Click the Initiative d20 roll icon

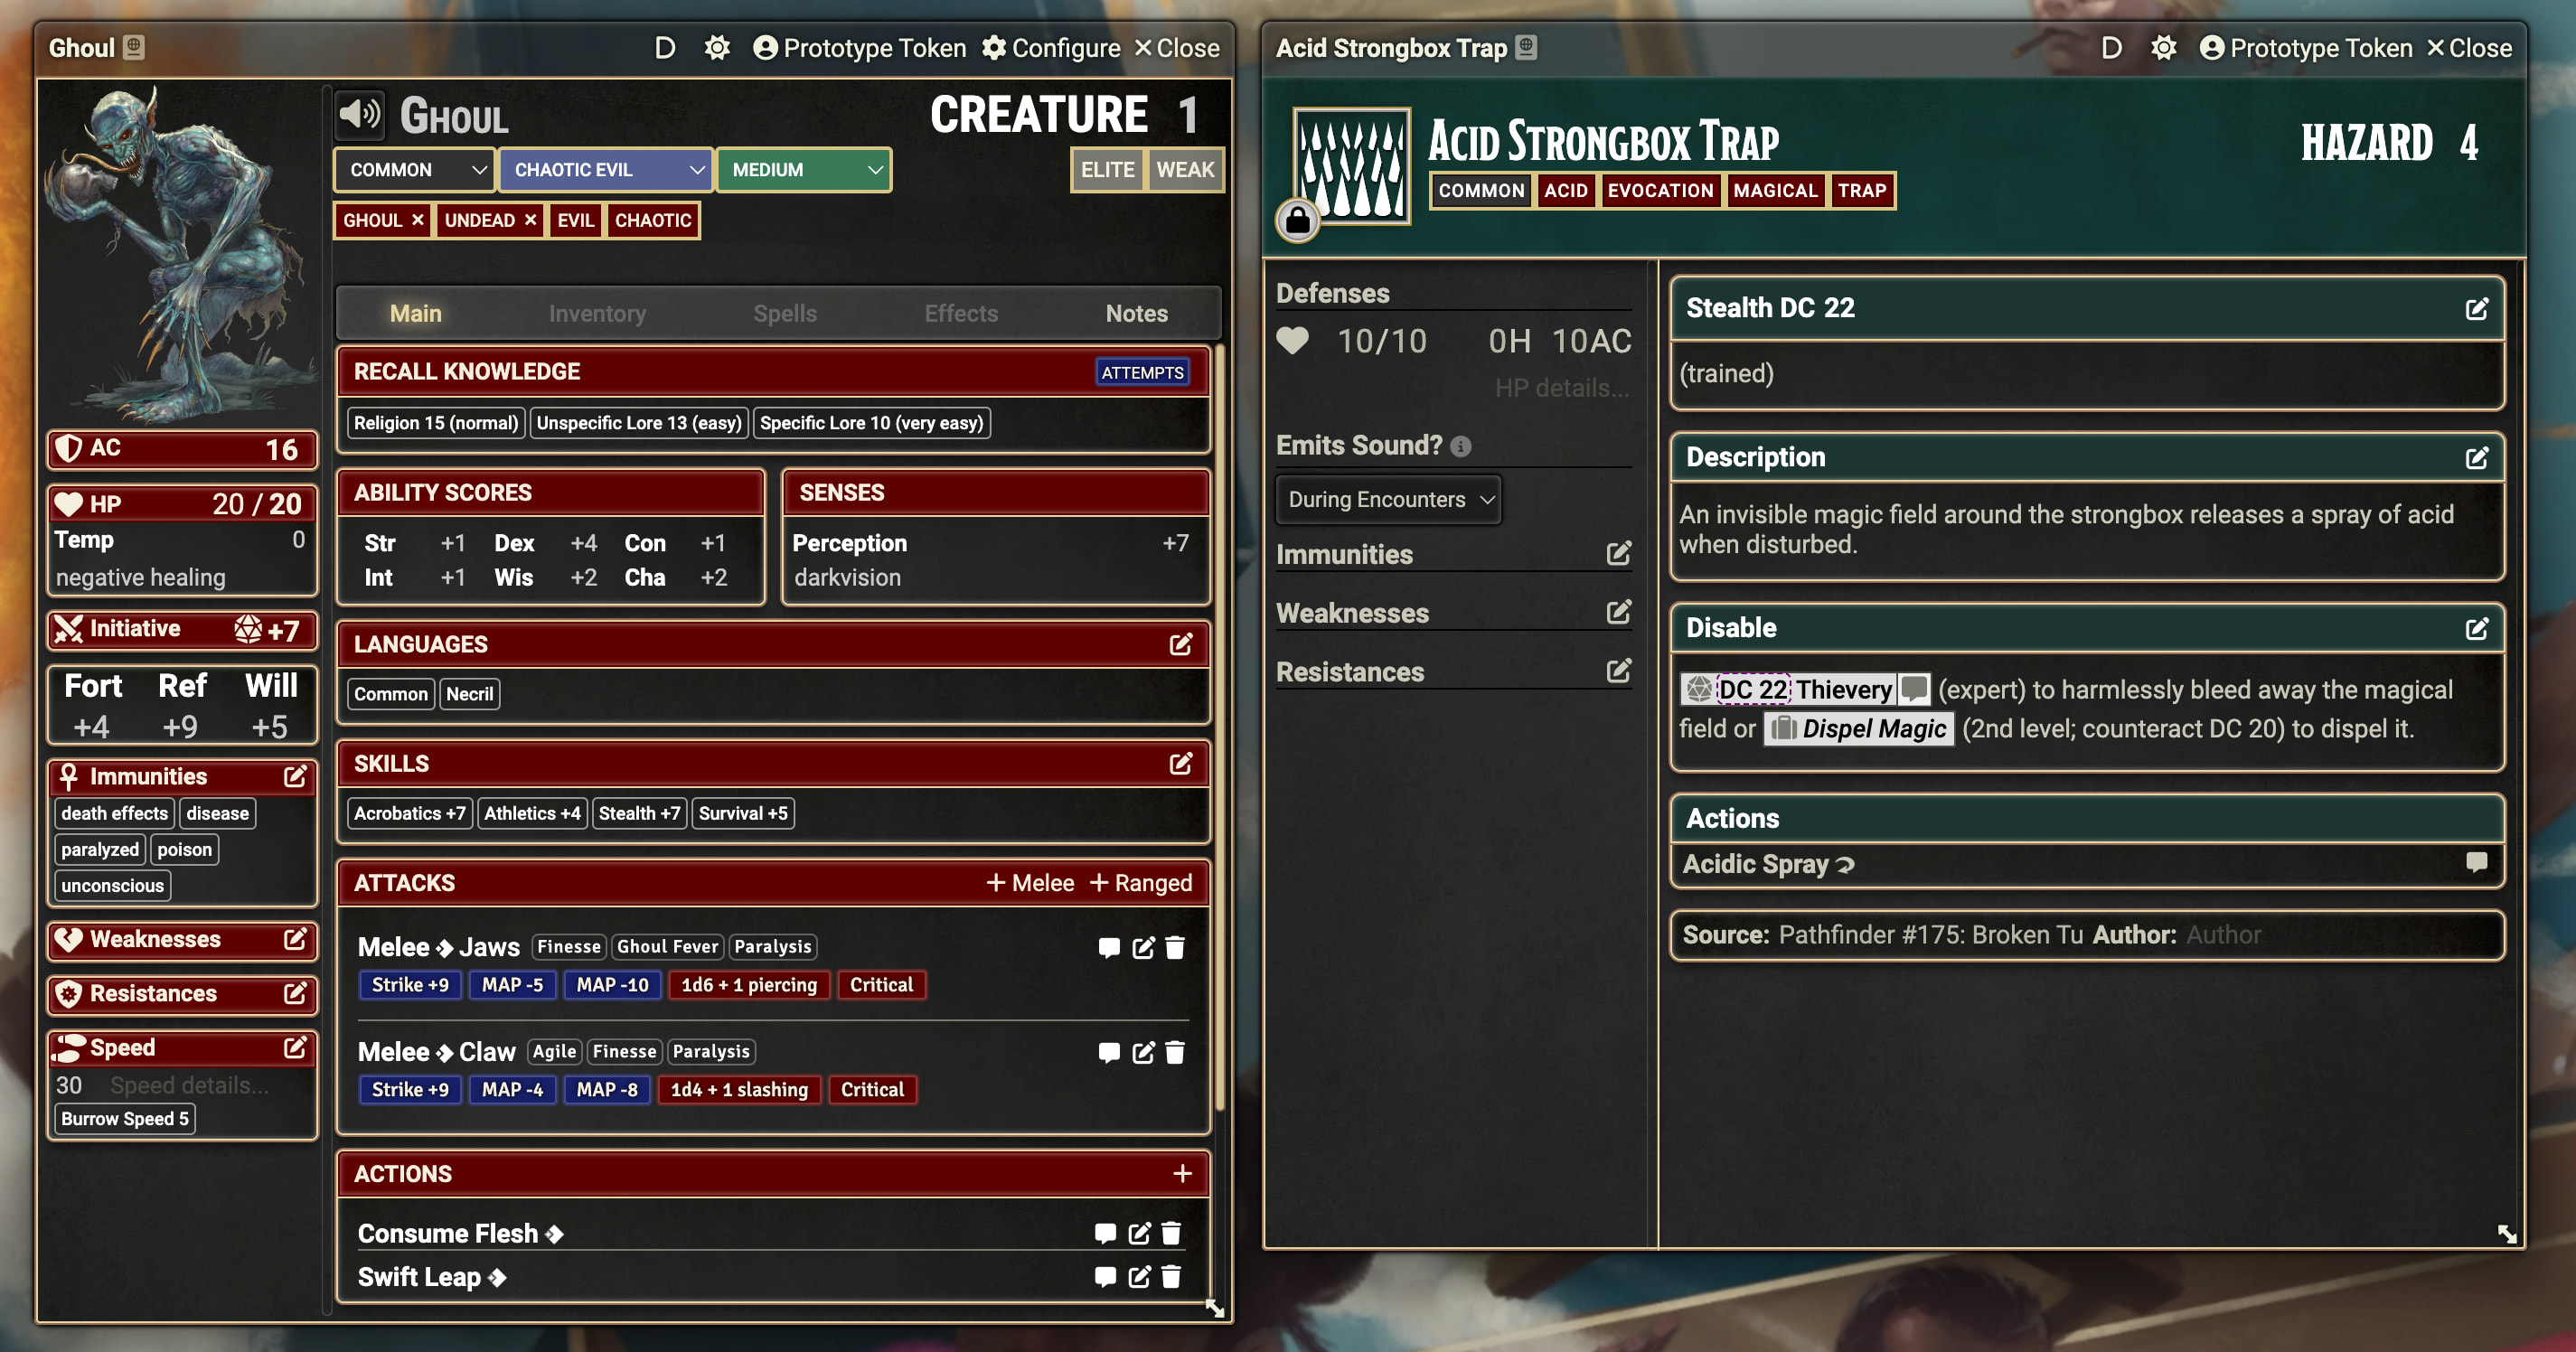tap(247, 629)
